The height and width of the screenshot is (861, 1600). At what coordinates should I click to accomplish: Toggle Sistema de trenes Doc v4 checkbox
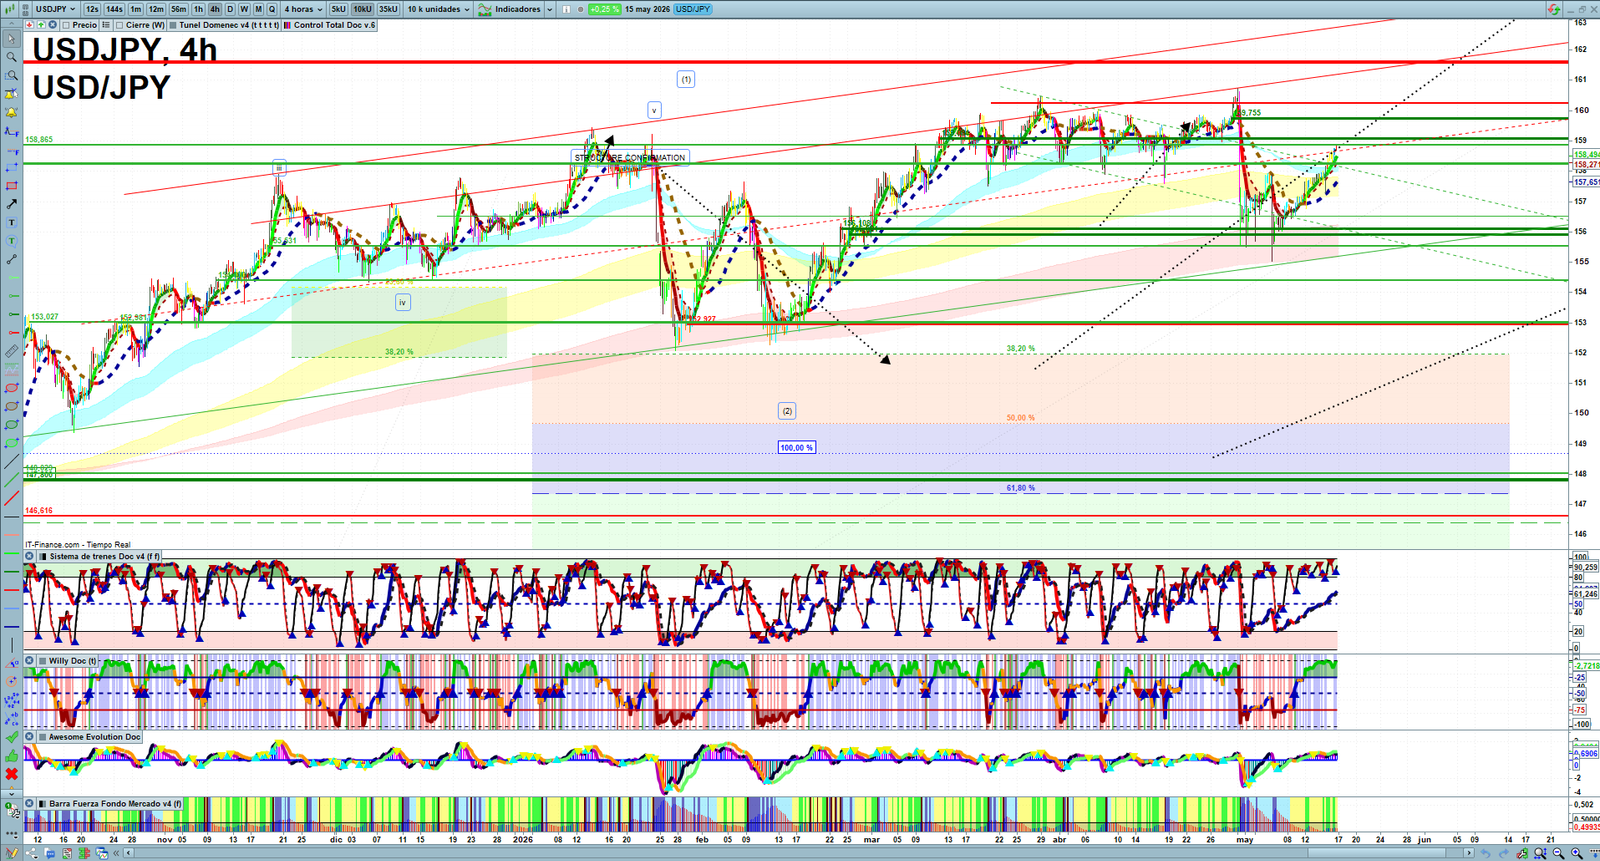click(43, 556)
